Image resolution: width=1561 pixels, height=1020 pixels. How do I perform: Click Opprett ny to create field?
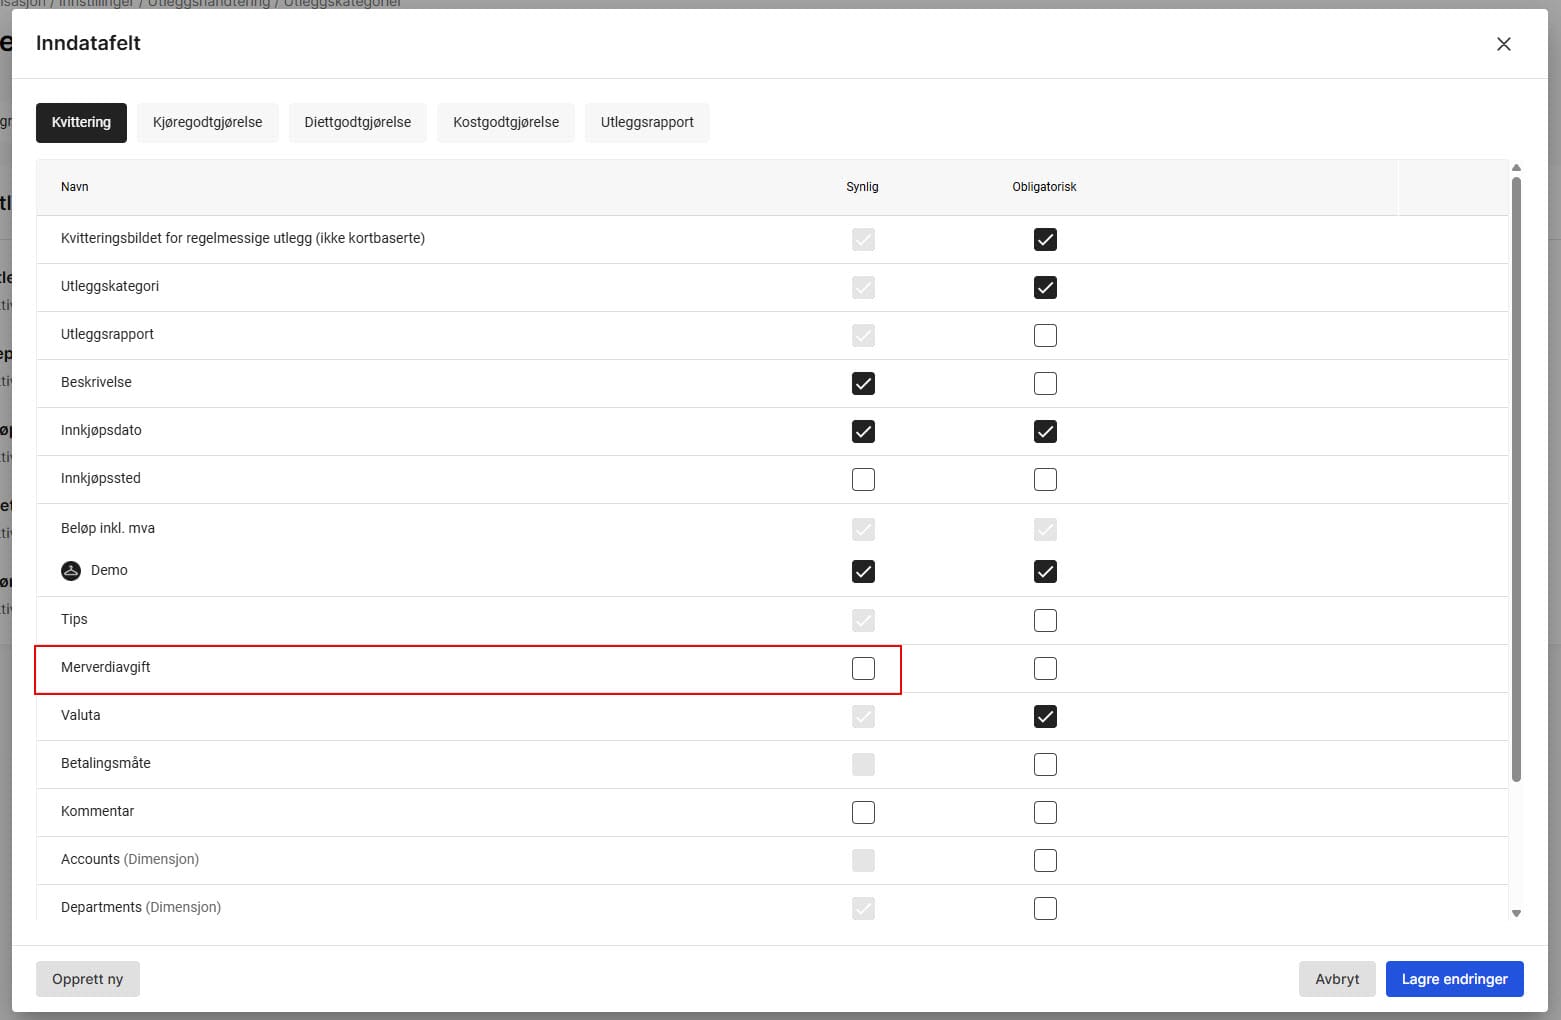[x=88, y=979]
